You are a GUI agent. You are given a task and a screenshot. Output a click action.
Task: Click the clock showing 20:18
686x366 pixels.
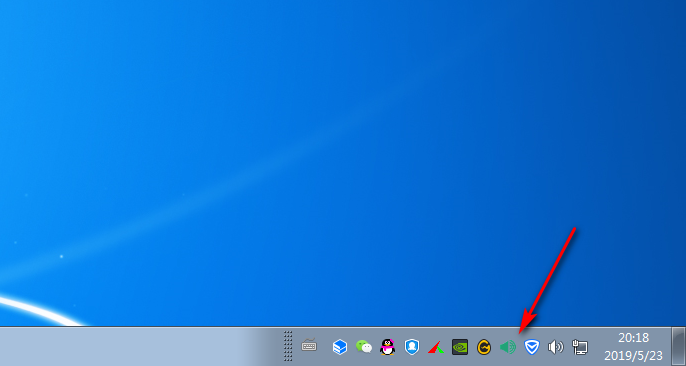(x=634, y=338)
